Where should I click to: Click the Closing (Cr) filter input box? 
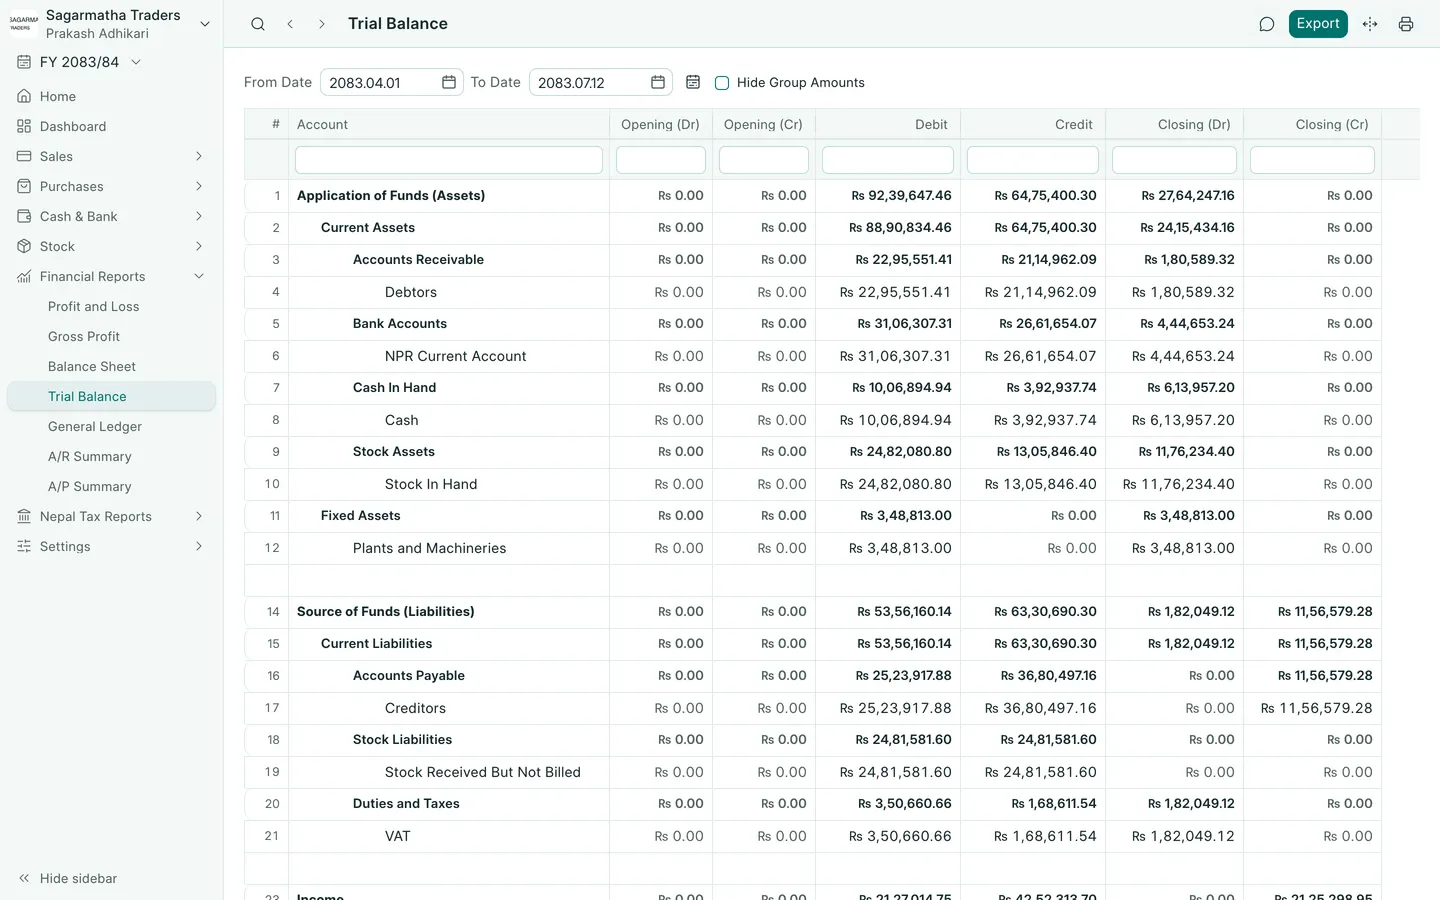(1312, 160)
